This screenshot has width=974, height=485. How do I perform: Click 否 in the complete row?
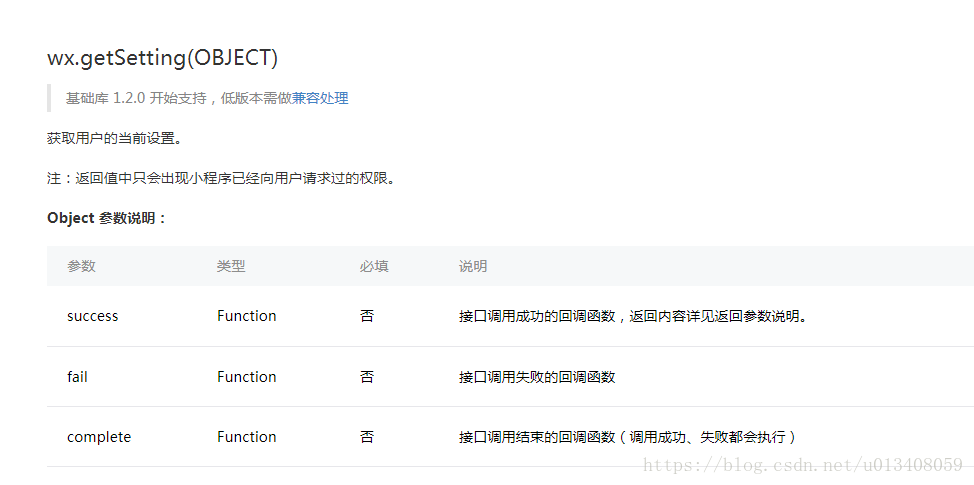tap(367, 437)
